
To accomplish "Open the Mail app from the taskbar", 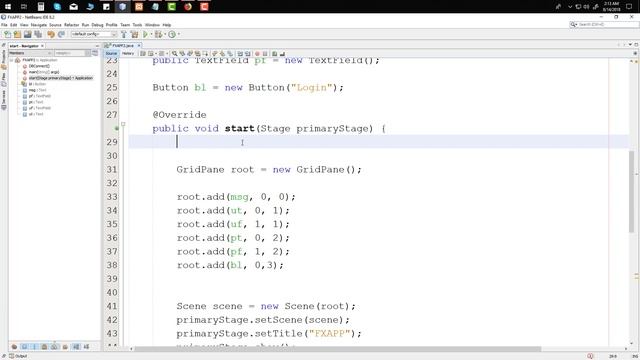I will click(73, 7).
